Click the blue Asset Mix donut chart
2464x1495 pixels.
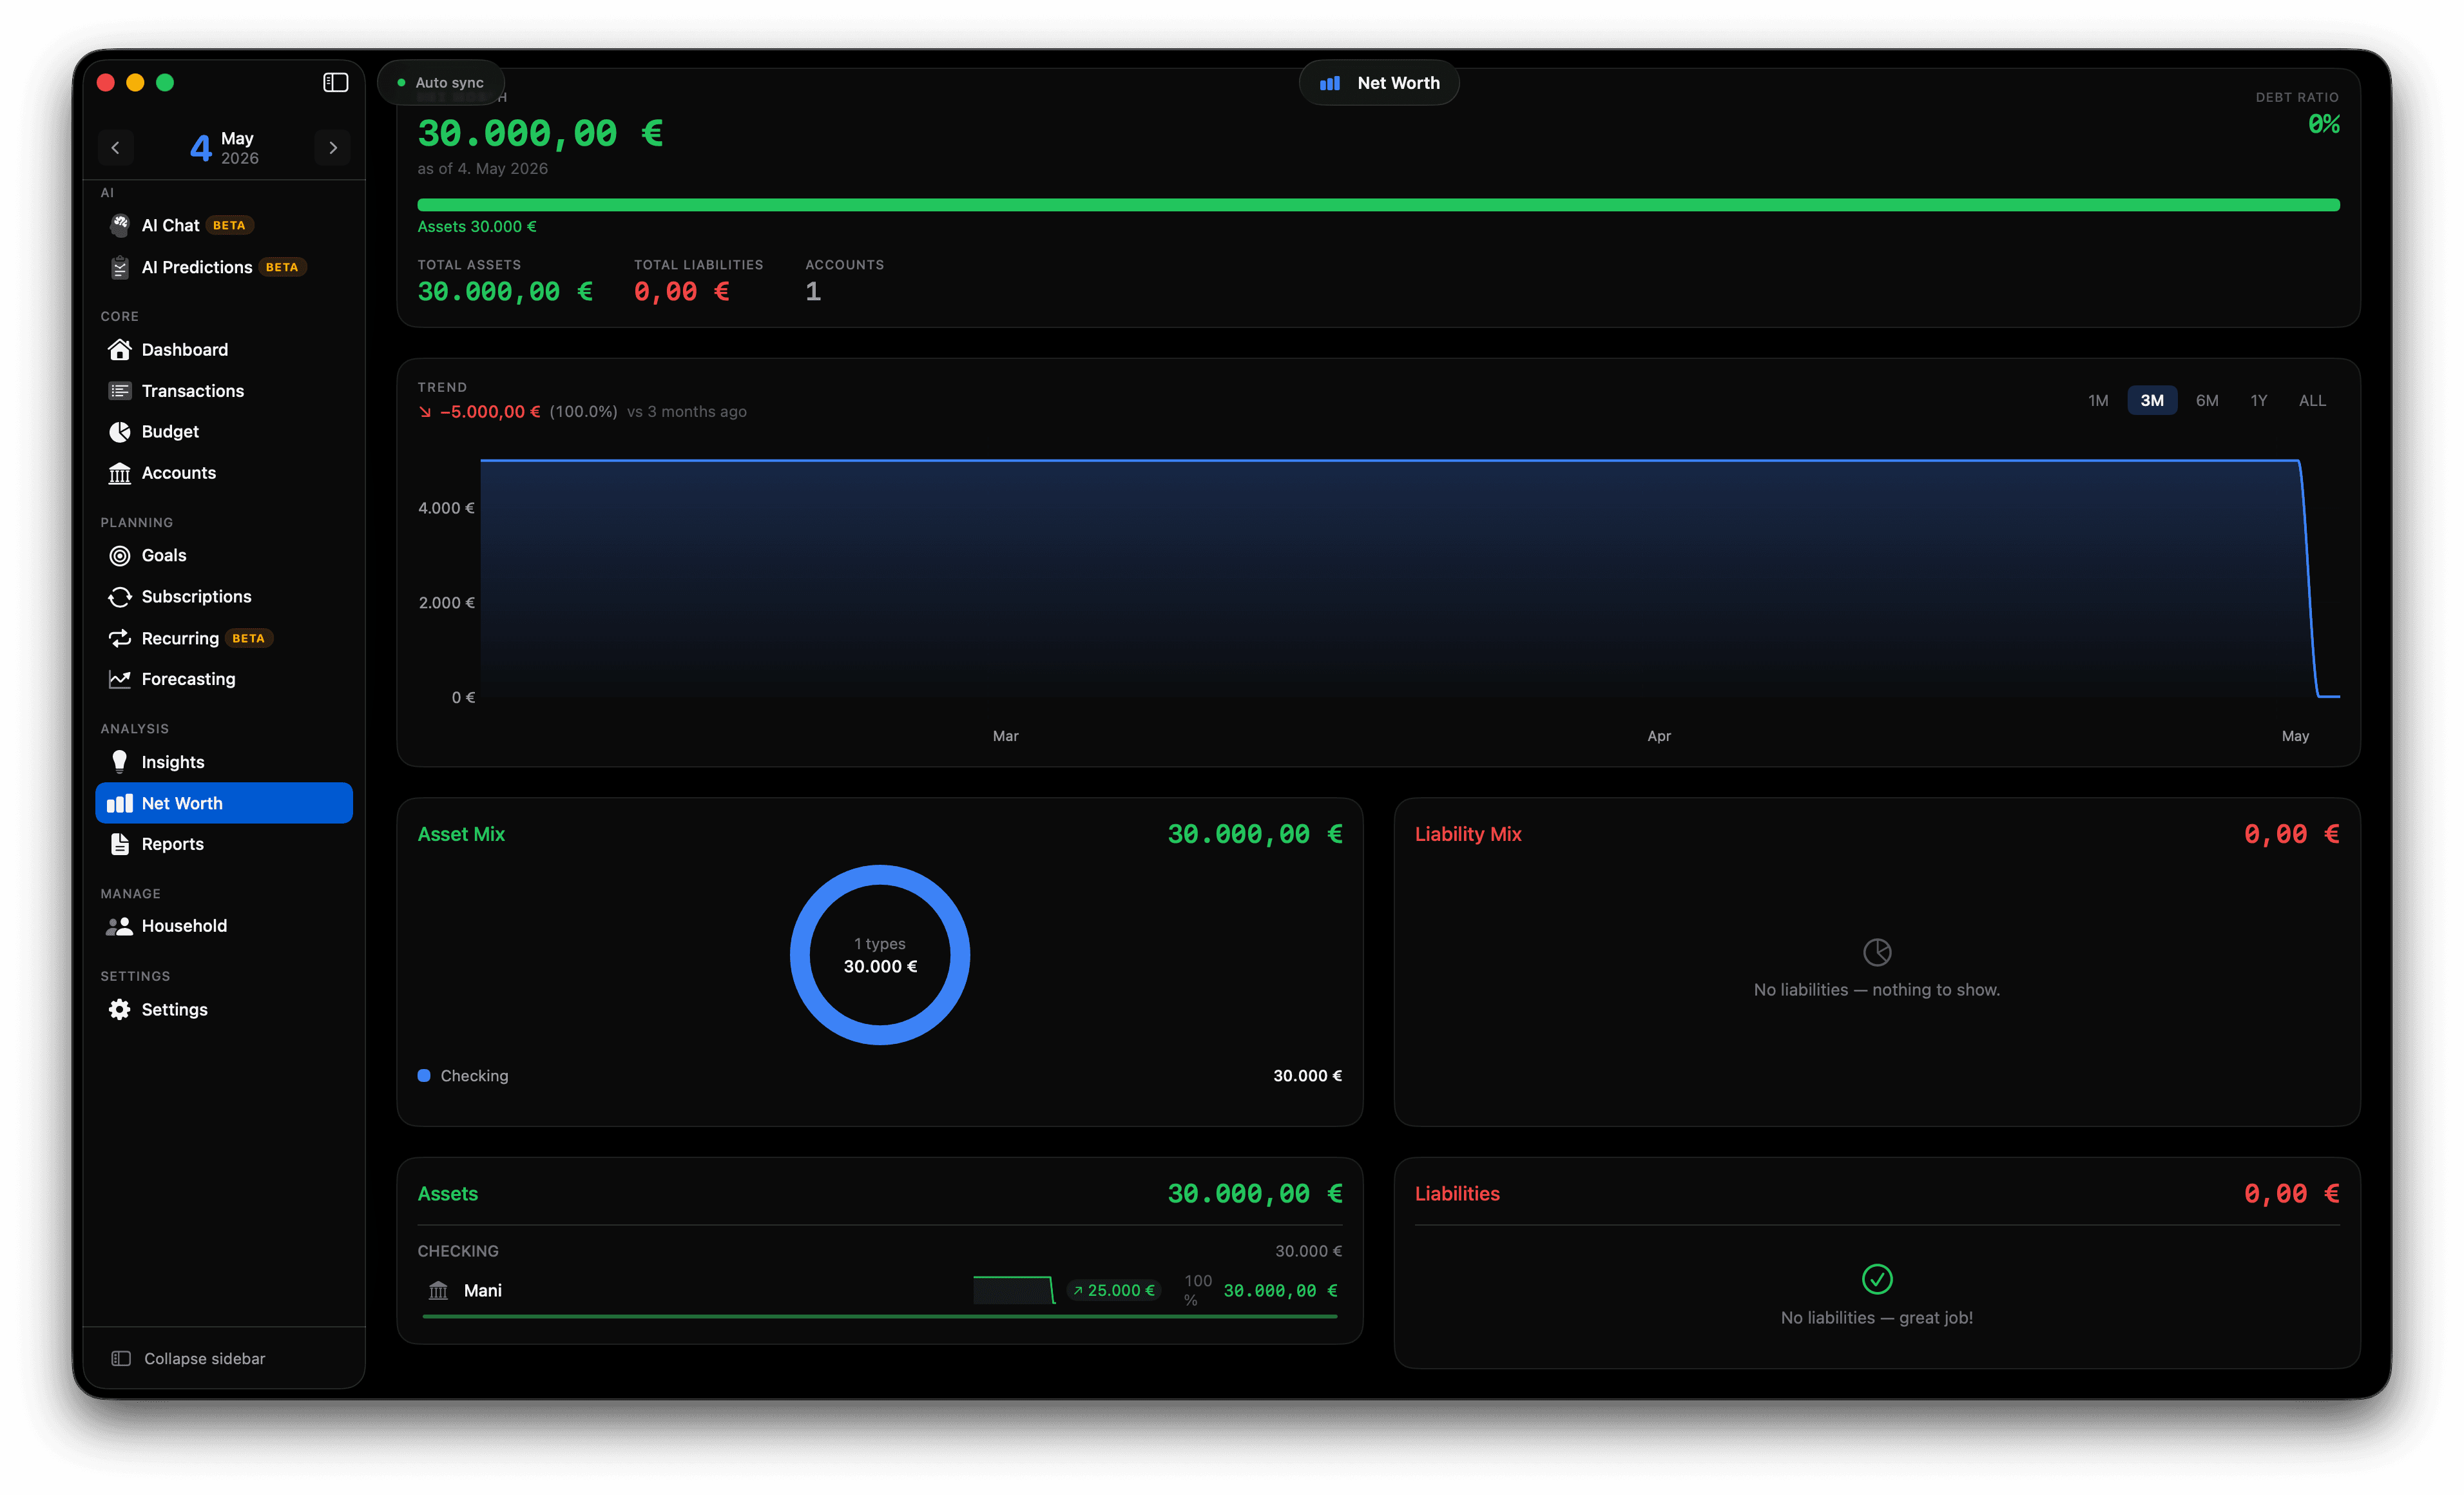(x=880, y=954)
